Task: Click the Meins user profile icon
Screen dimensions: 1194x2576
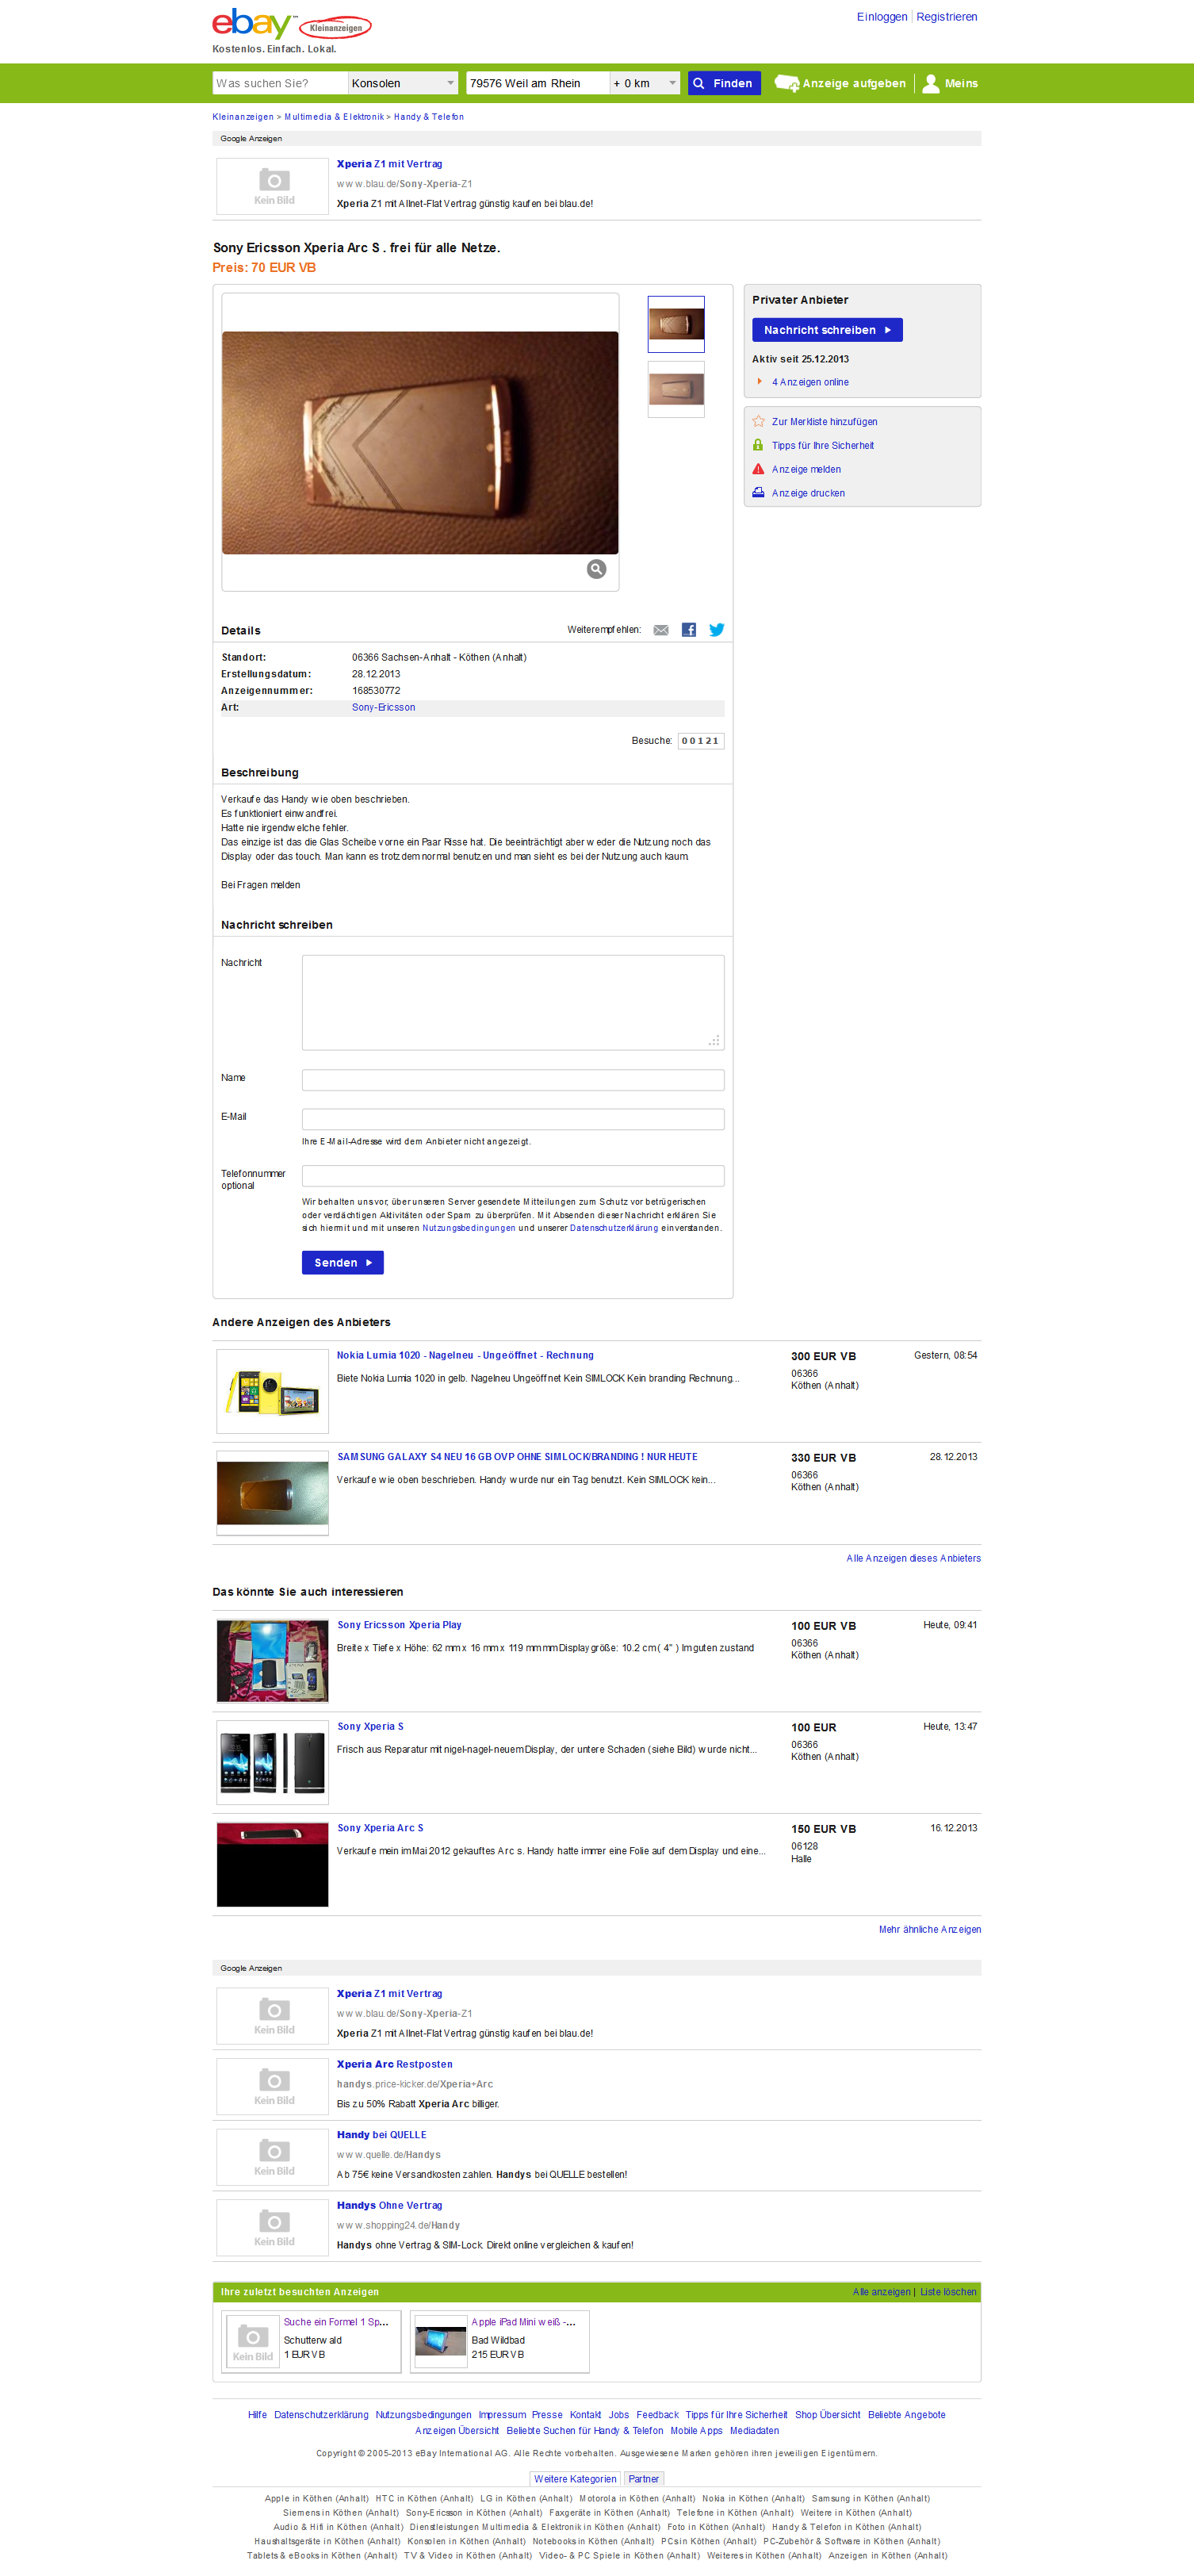Action: pyautogui.click(x=931, y=83)
